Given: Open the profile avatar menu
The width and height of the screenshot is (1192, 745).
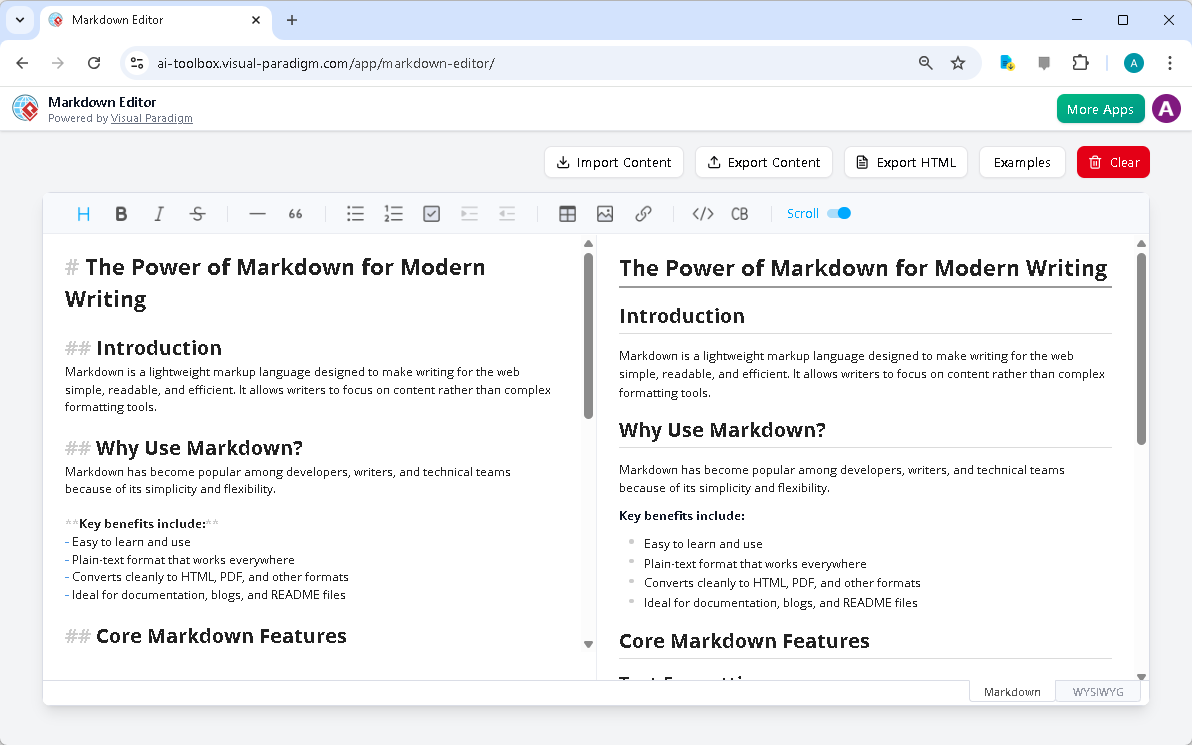Looking at the screenshot, I should [1166, 108].
